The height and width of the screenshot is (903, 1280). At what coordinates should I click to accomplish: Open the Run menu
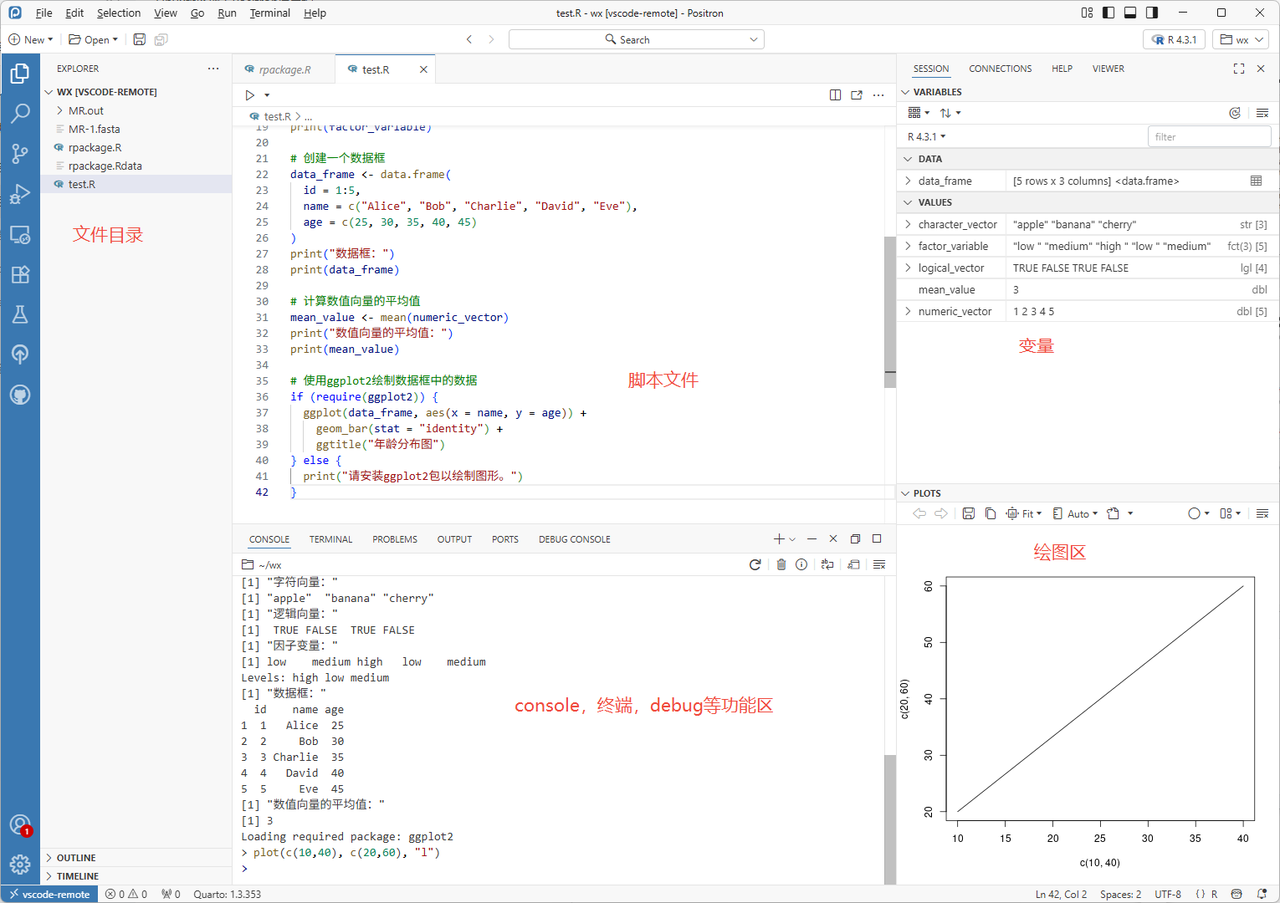click(x=227, y=13)
